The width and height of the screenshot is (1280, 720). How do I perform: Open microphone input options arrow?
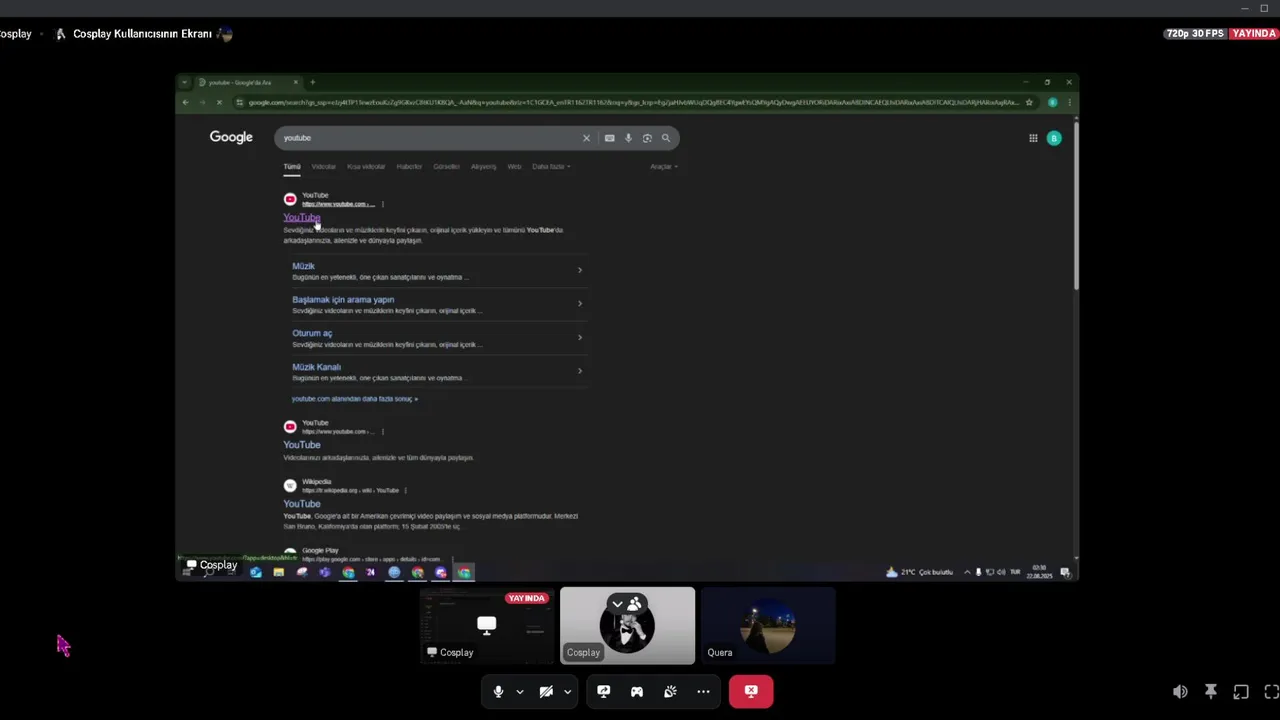519,692
